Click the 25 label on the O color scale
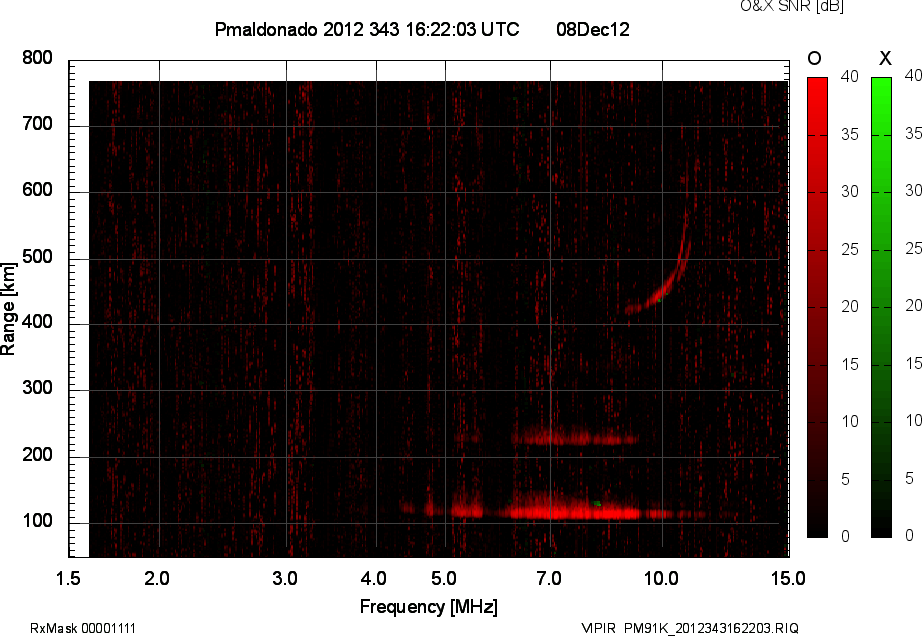 [x=849, y=250]
